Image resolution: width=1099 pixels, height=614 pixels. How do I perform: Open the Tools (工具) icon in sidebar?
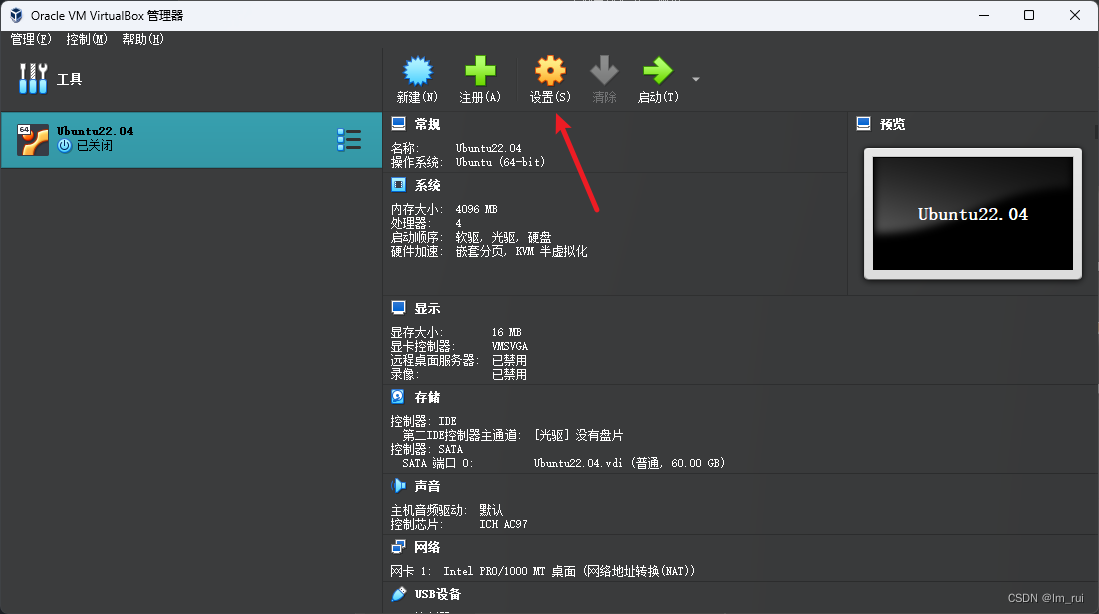[x=33, y=79]
